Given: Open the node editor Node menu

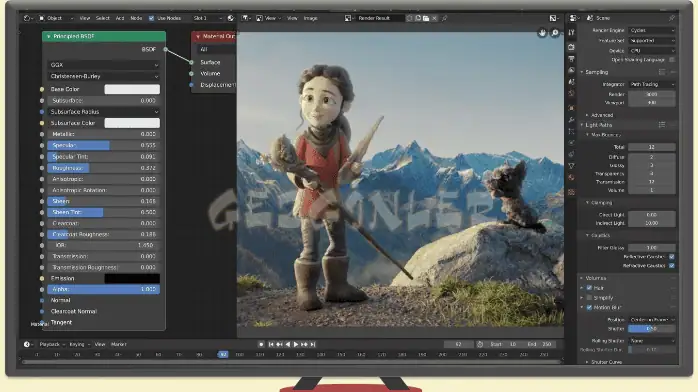Looking at the screenshot, I should tap(136, 18).
